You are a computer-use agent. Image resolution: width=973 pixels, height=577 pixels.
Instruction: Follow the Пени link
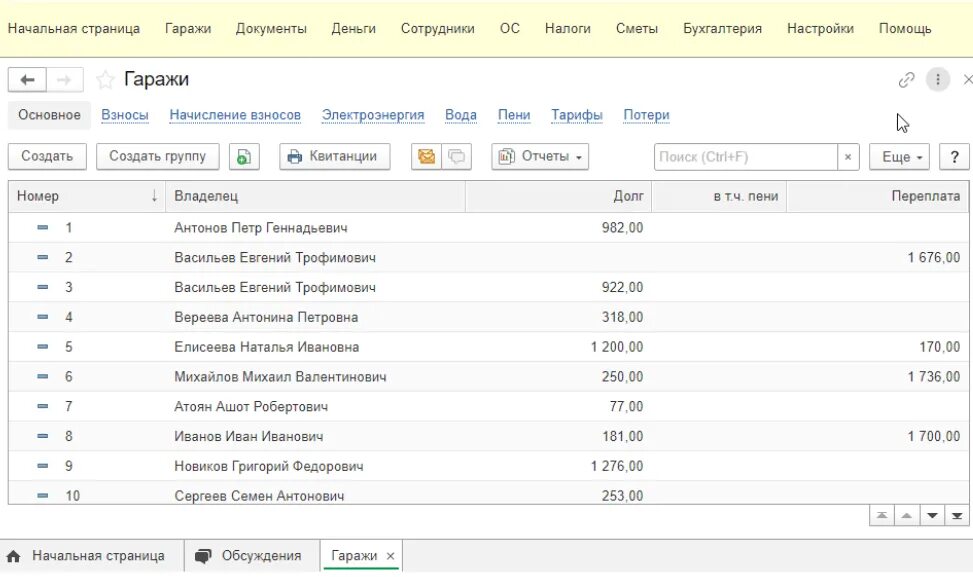tap(514, 115)
